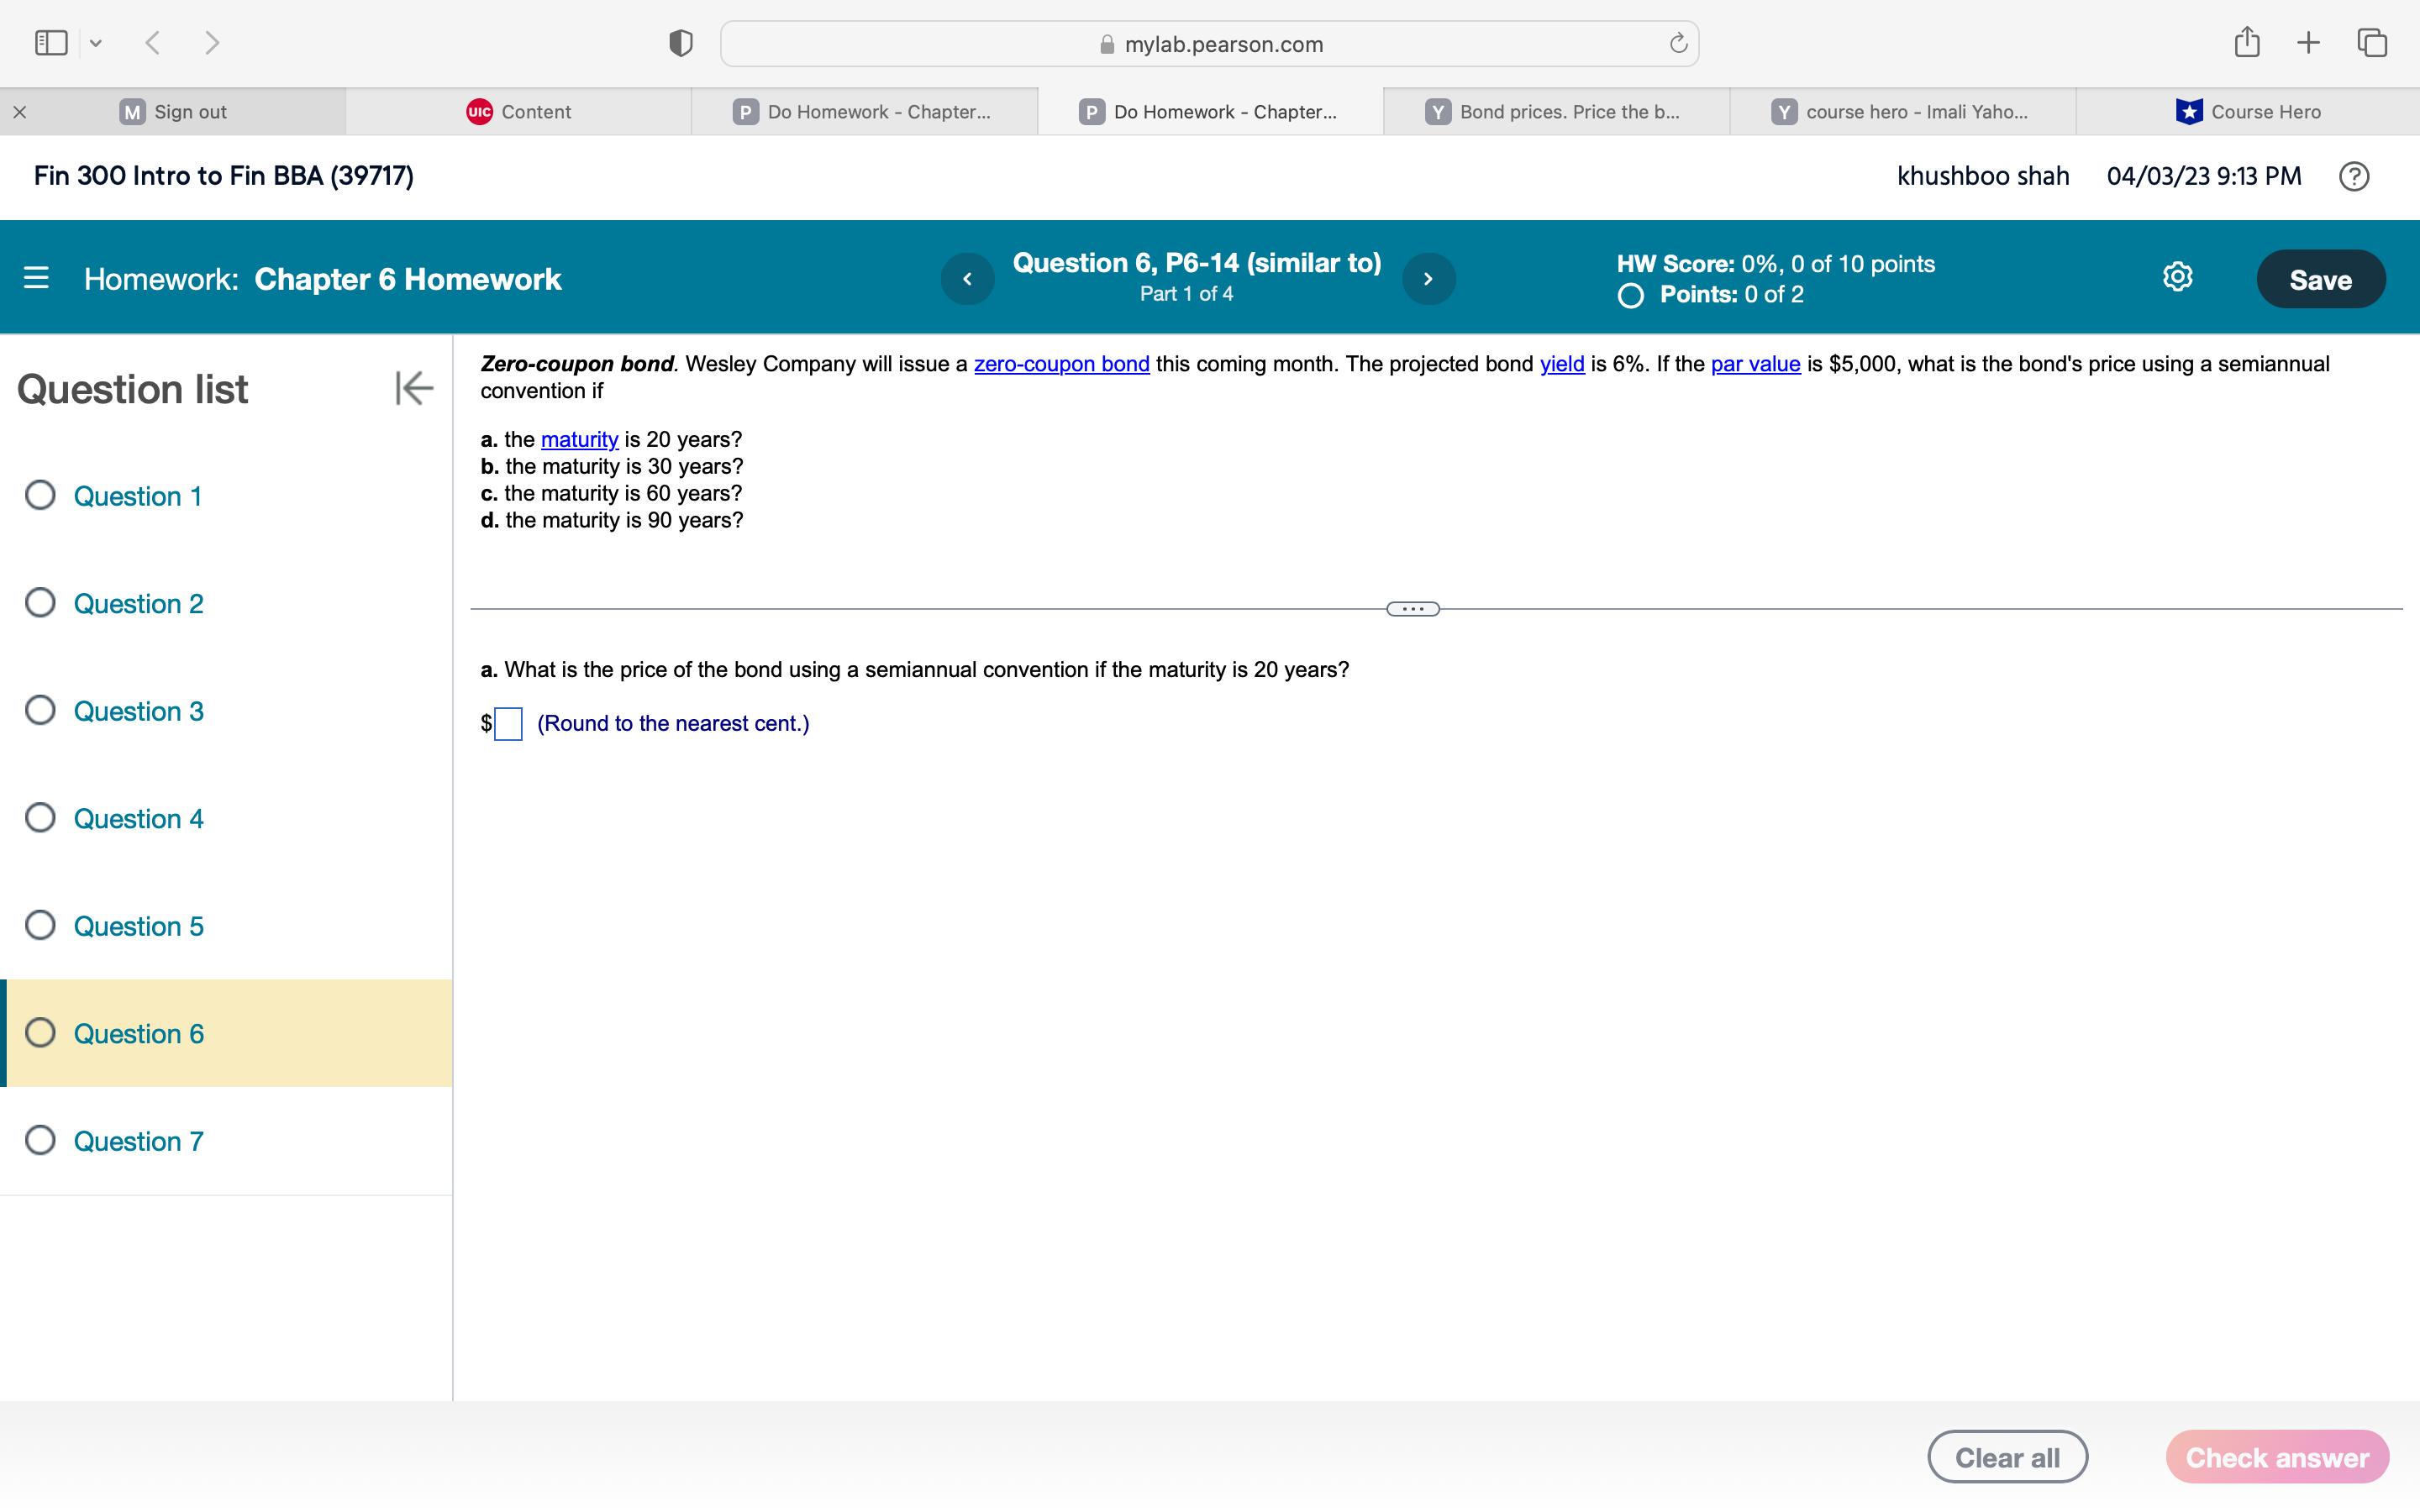Expand the sidebar dropdown chevron
Screen dimensions: 2420x1512
point(97,42)
